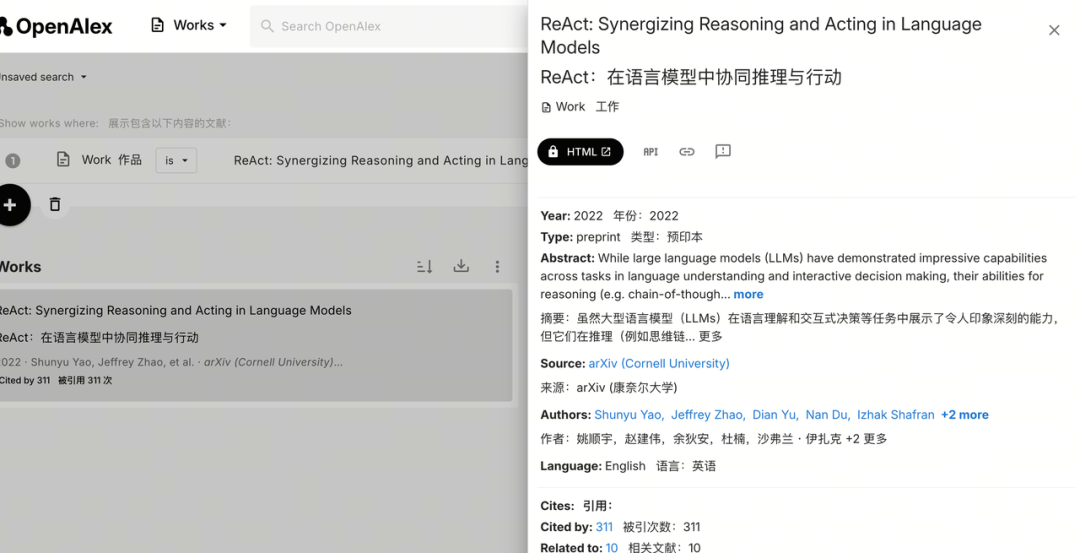1080x553 pixels.
Task: Close the work details panel
Action: pyautogui.click(x=1053, y=31)
